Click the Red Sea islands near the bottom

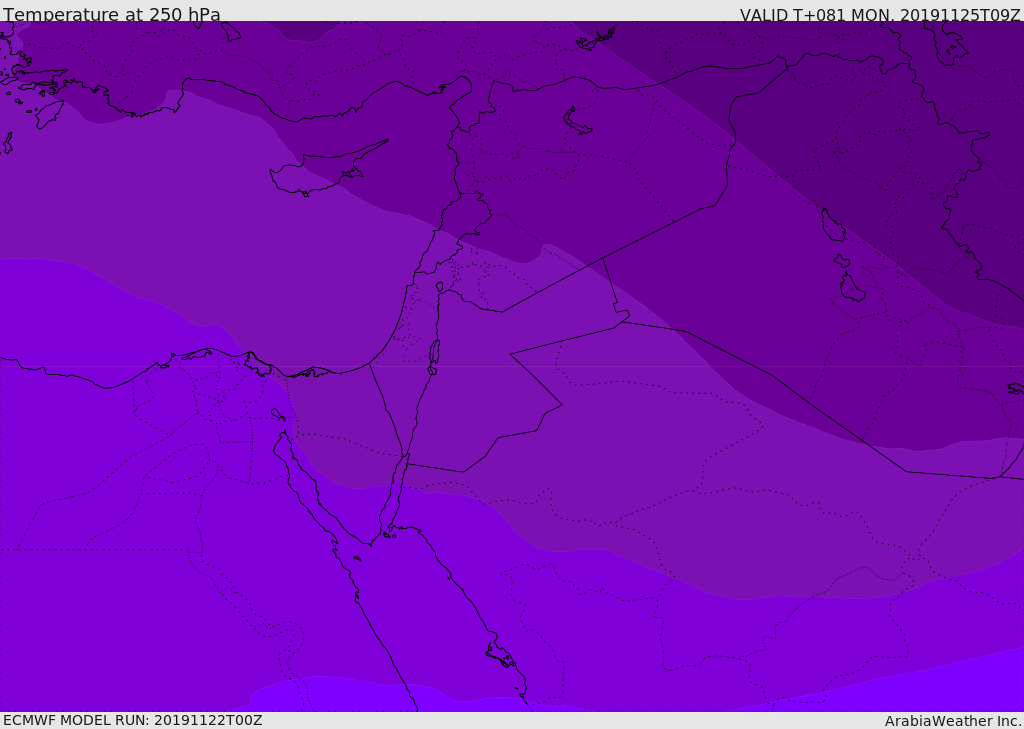pyautogui.click(x=502, y=656)
